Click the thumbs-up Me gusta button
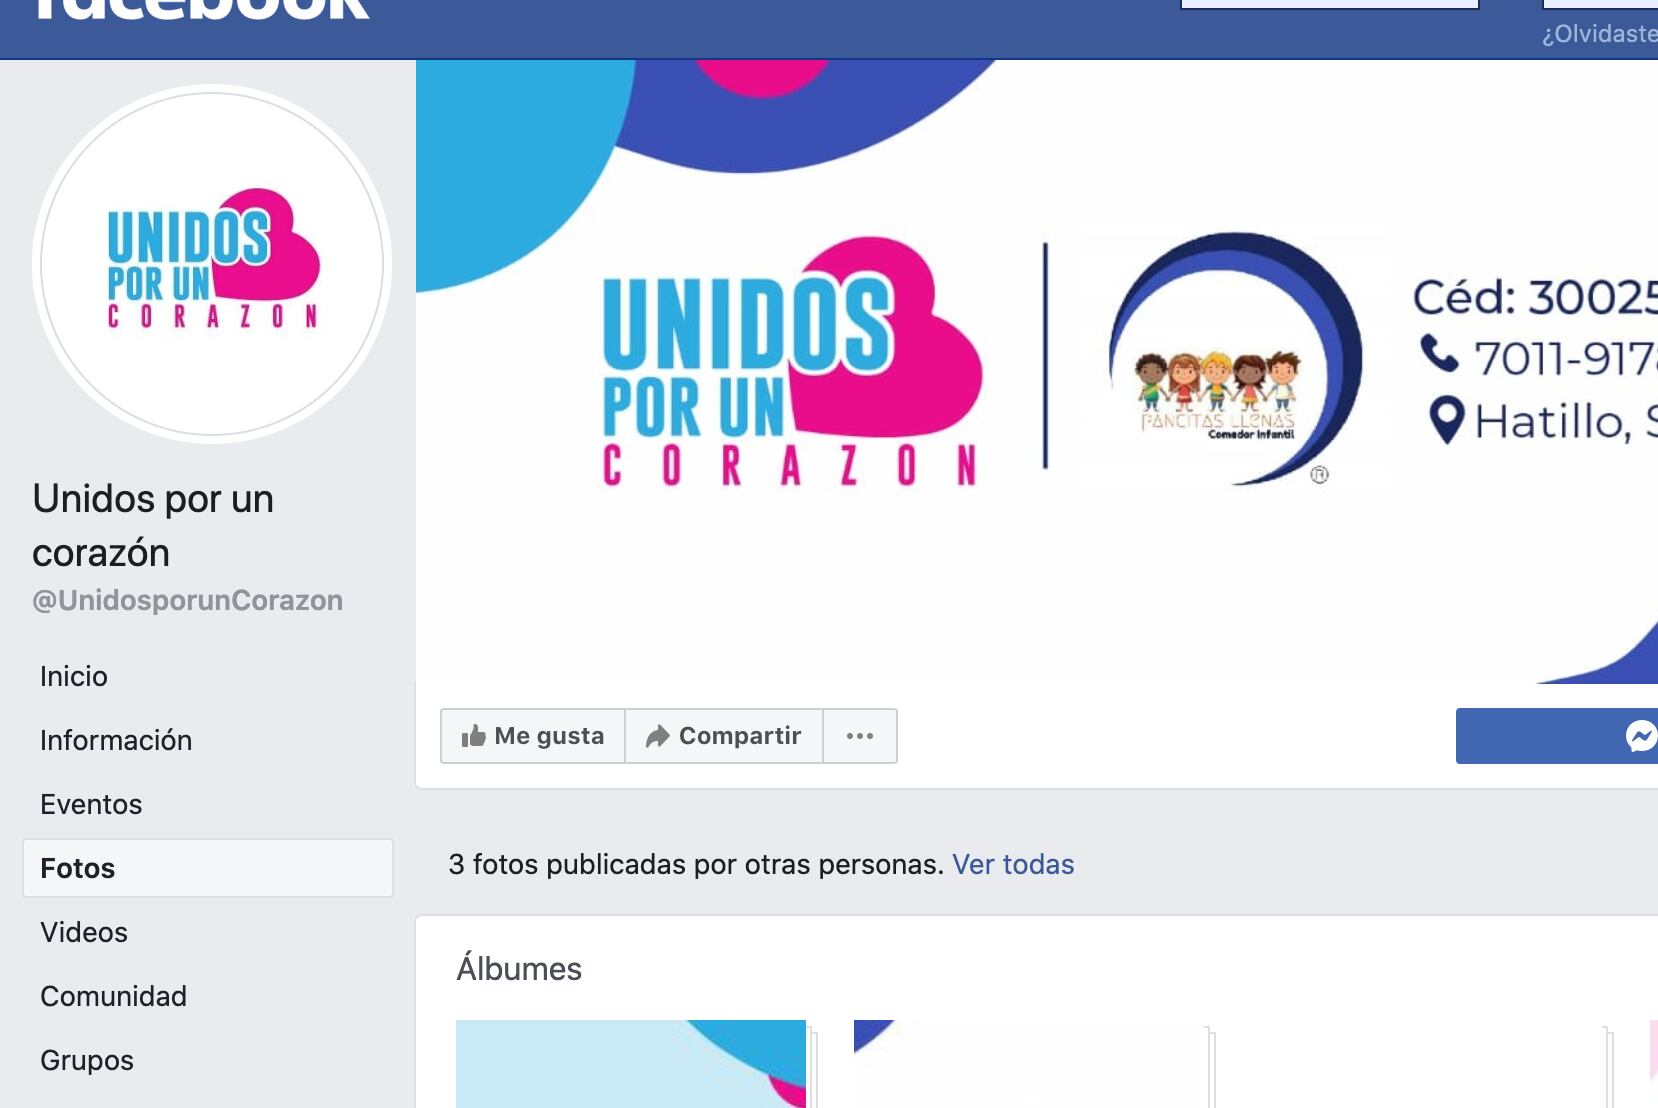Image resolution: width=1658 pixels, height=1108 pixels. point(533,736)
